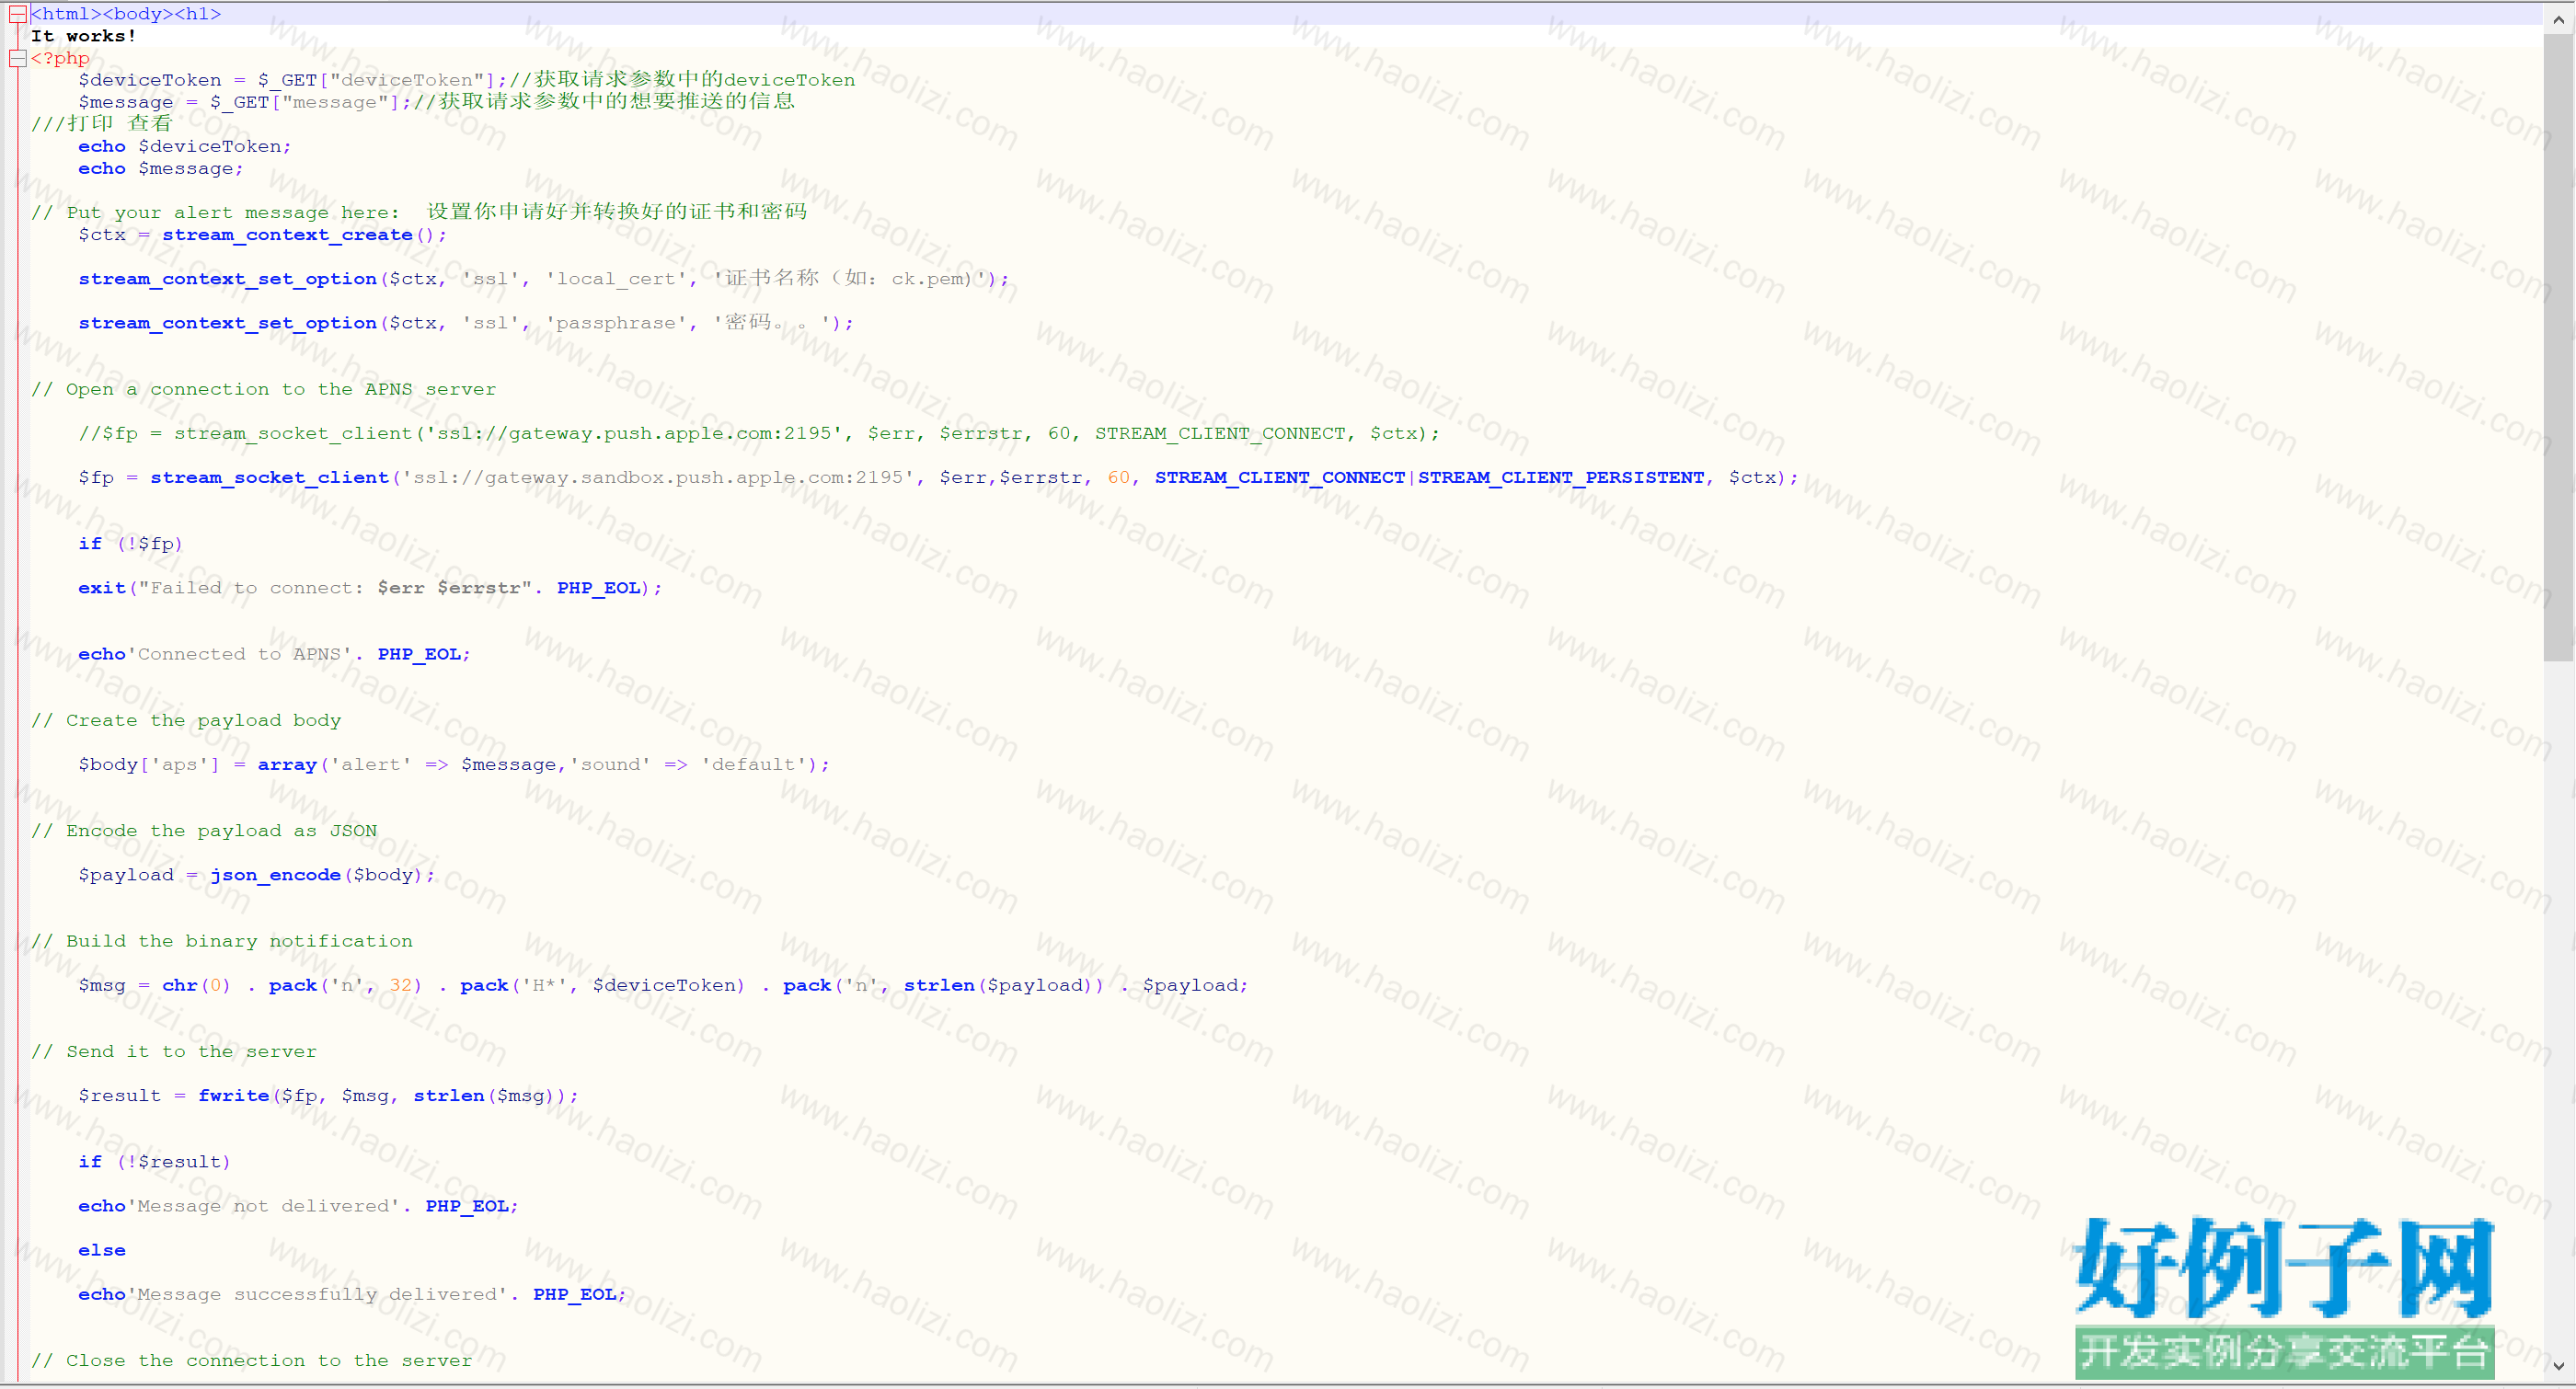
Task: Collapse the <?php block fold marker
Action: pos(17,58)
